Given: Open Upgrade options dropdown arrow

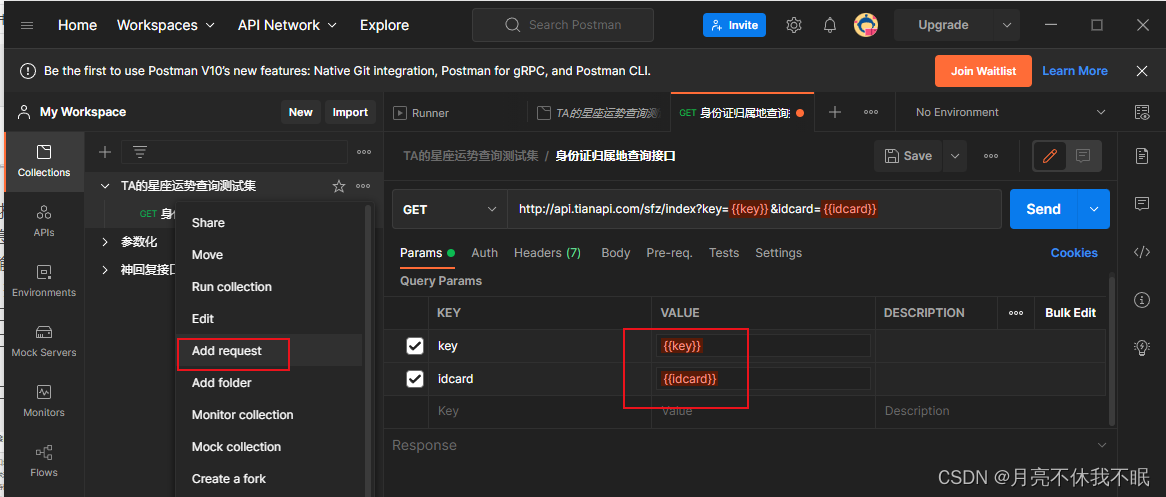Looking at the screenshot, I should click(1006, 25).
